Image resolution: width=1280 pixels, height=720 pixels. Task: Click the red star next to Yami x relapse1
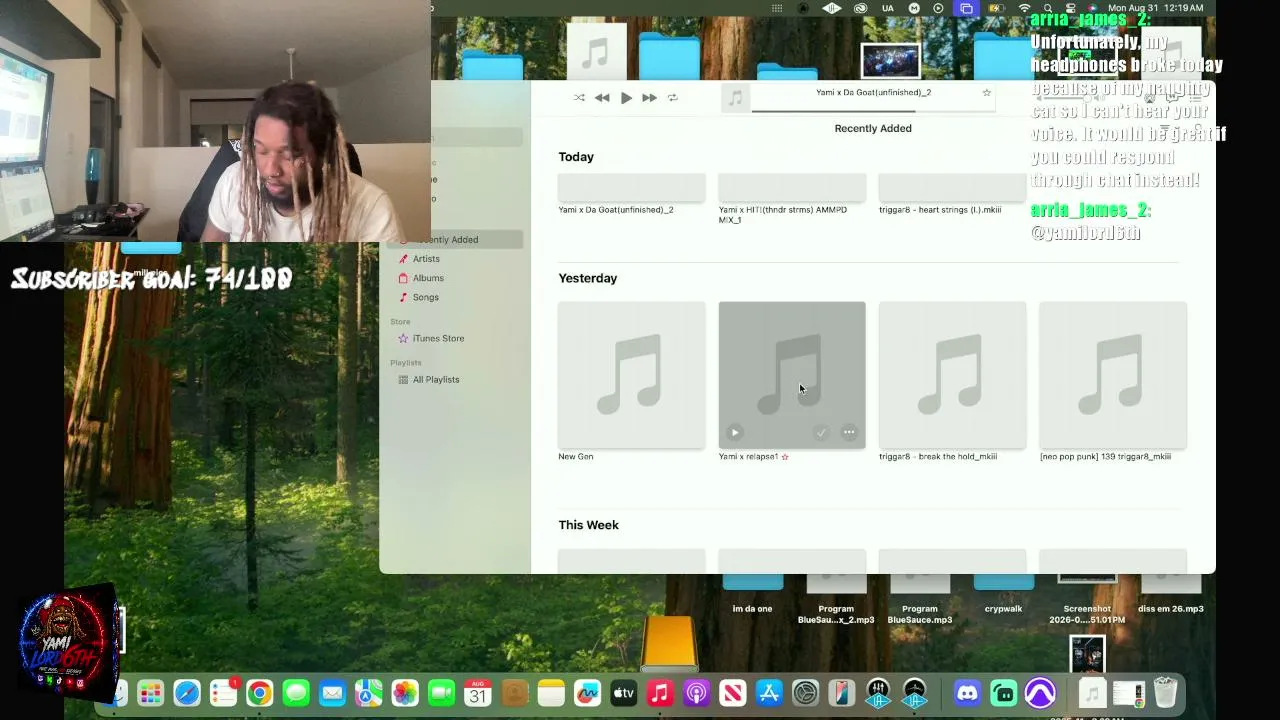point(785,457)
